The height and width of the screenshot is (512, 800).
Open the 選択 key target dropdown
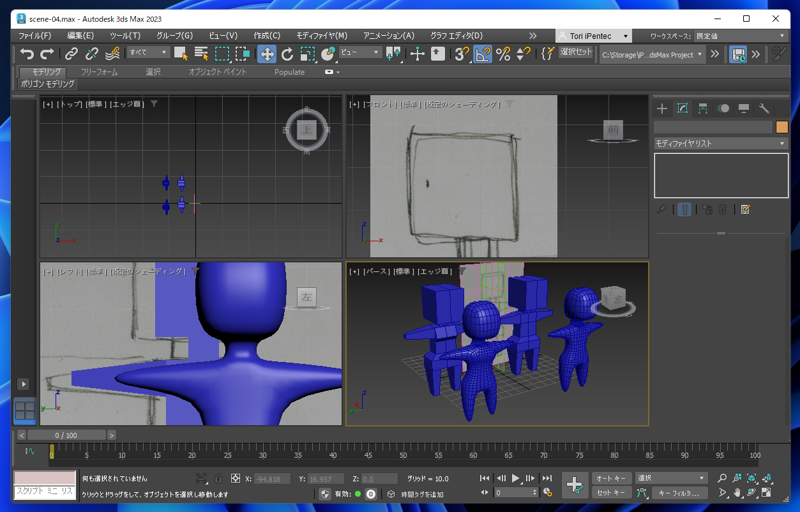pos(671,478)
